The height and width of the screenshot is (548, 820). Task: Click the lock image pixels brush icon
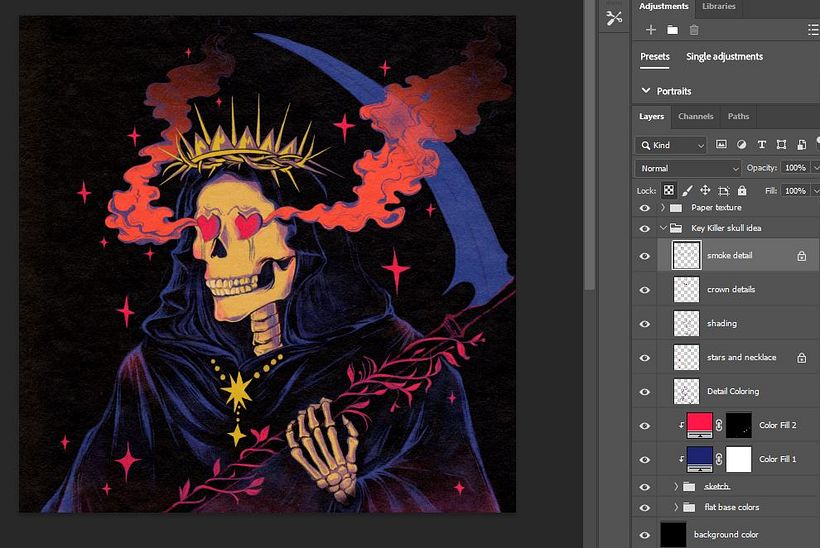point(687,190)
